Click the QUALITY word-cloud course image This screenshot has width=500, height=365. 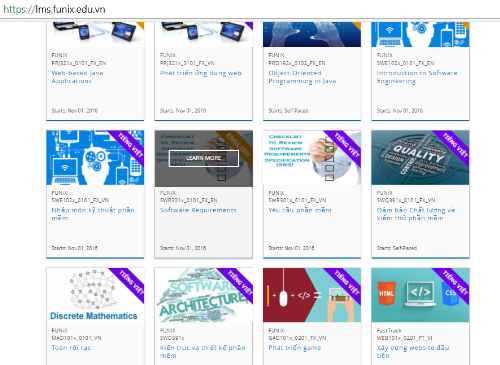click(420, 158)
